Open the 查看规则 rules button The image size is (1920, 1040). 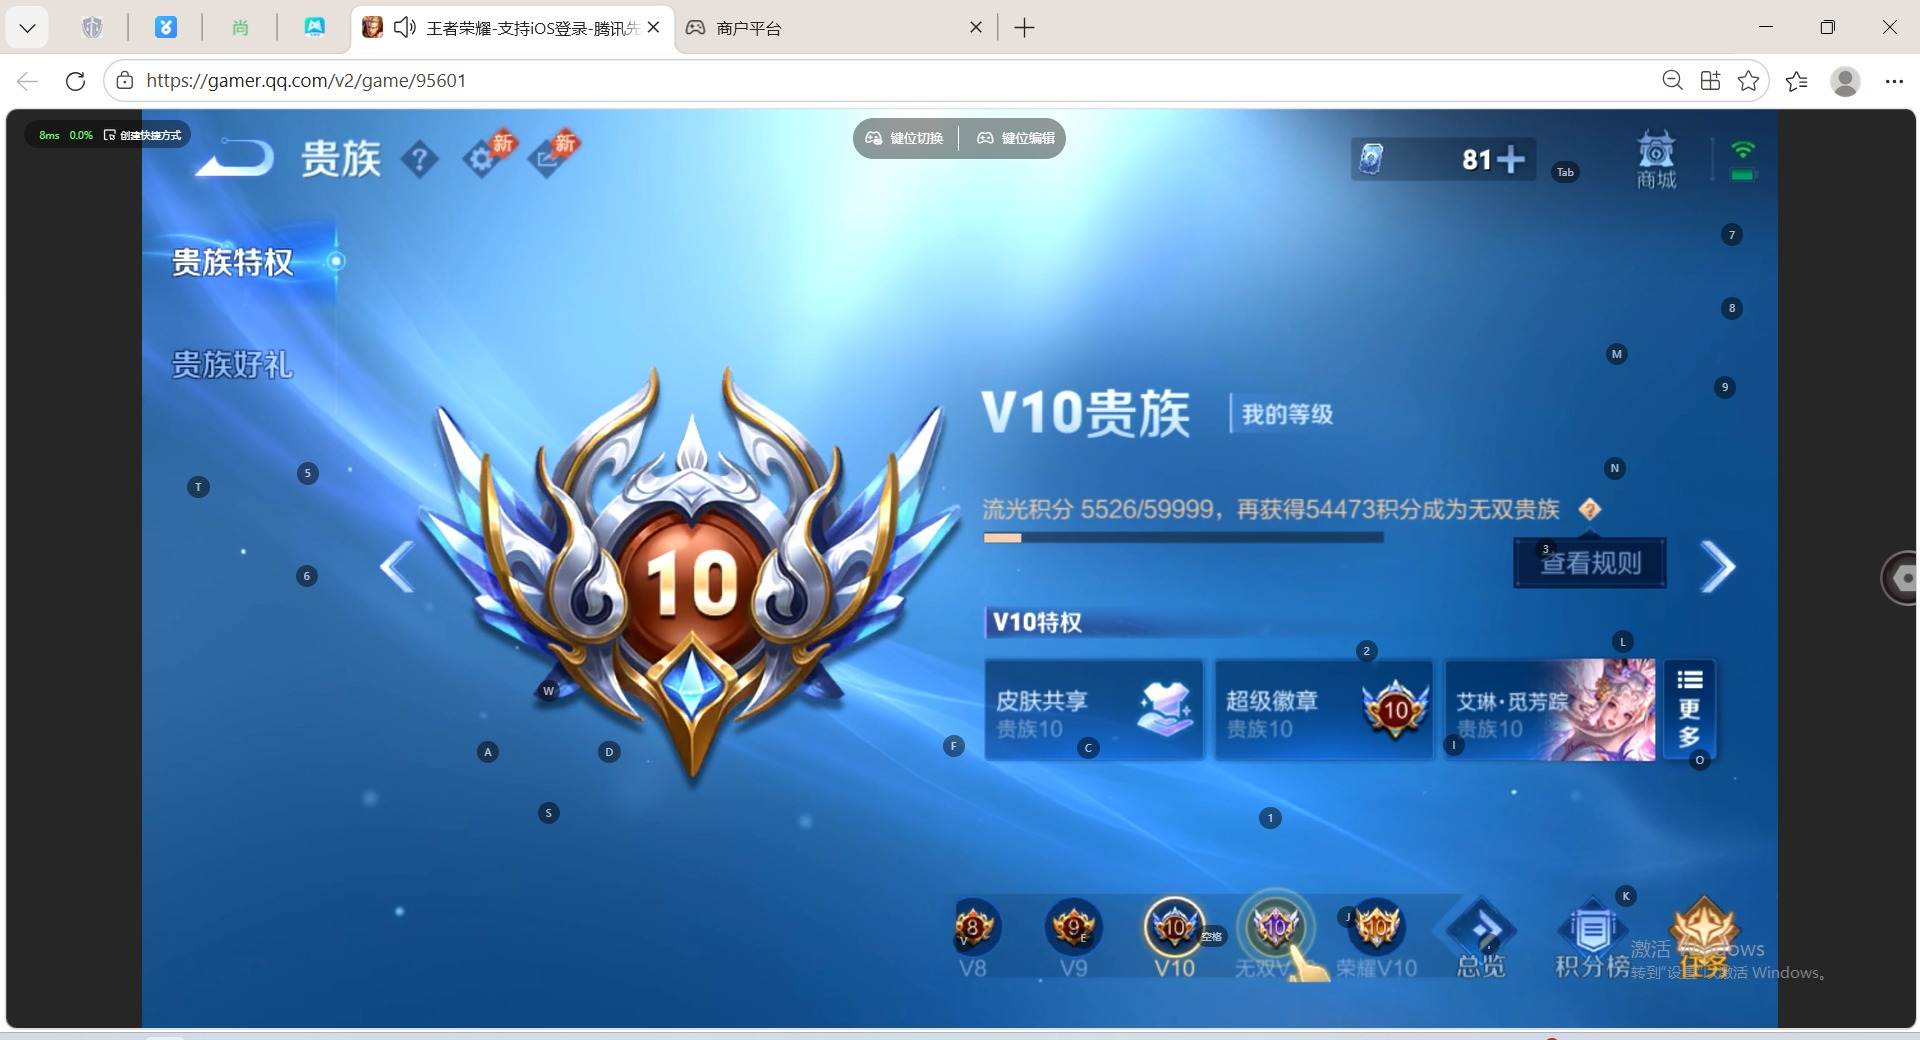click(1590, 563)
